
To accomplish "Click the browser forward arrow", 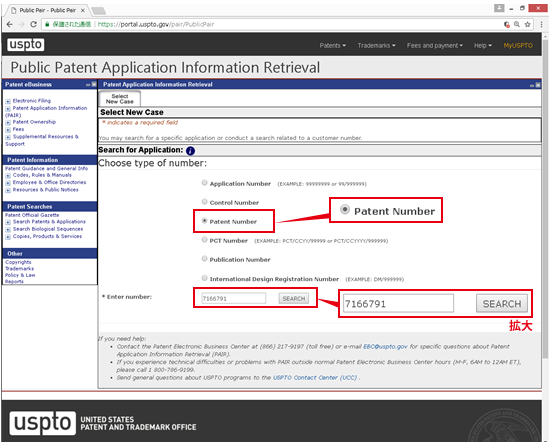I will pos(21,24).
